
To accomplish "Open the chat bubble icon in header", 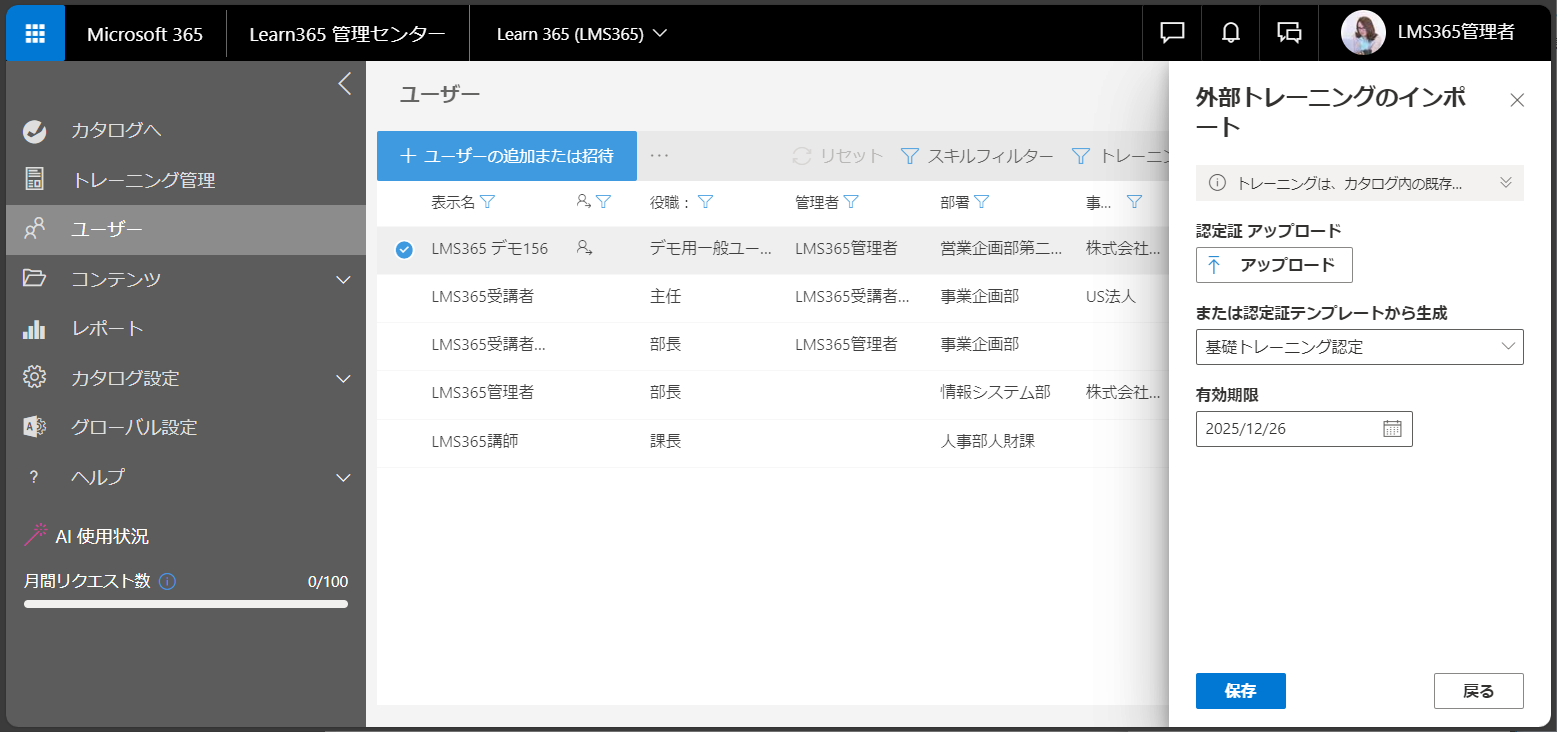I will [x=1172, y=33].
